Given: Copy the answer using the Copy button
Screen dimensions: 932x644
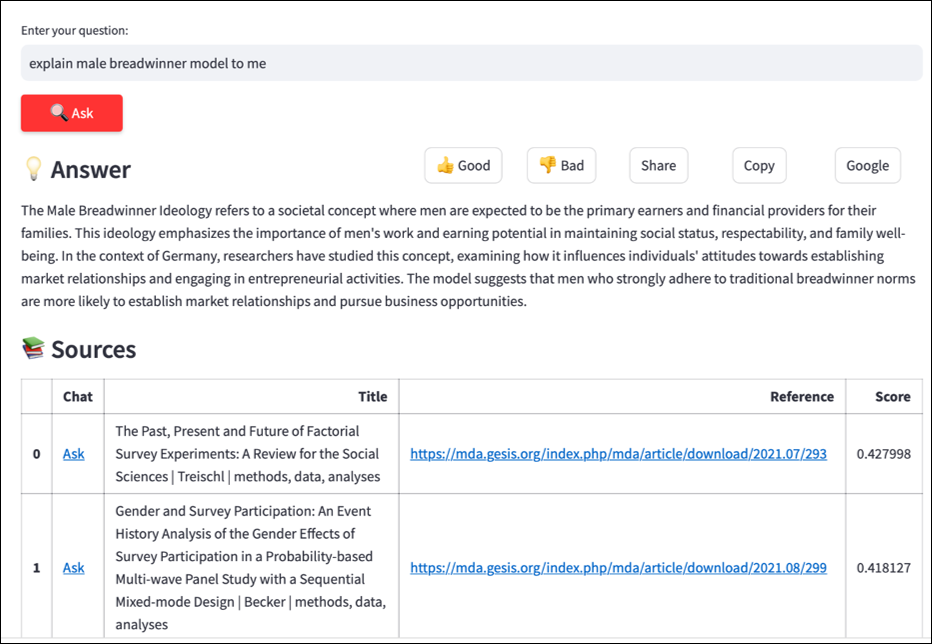Looking at the screenshot, I should (759, 166).
